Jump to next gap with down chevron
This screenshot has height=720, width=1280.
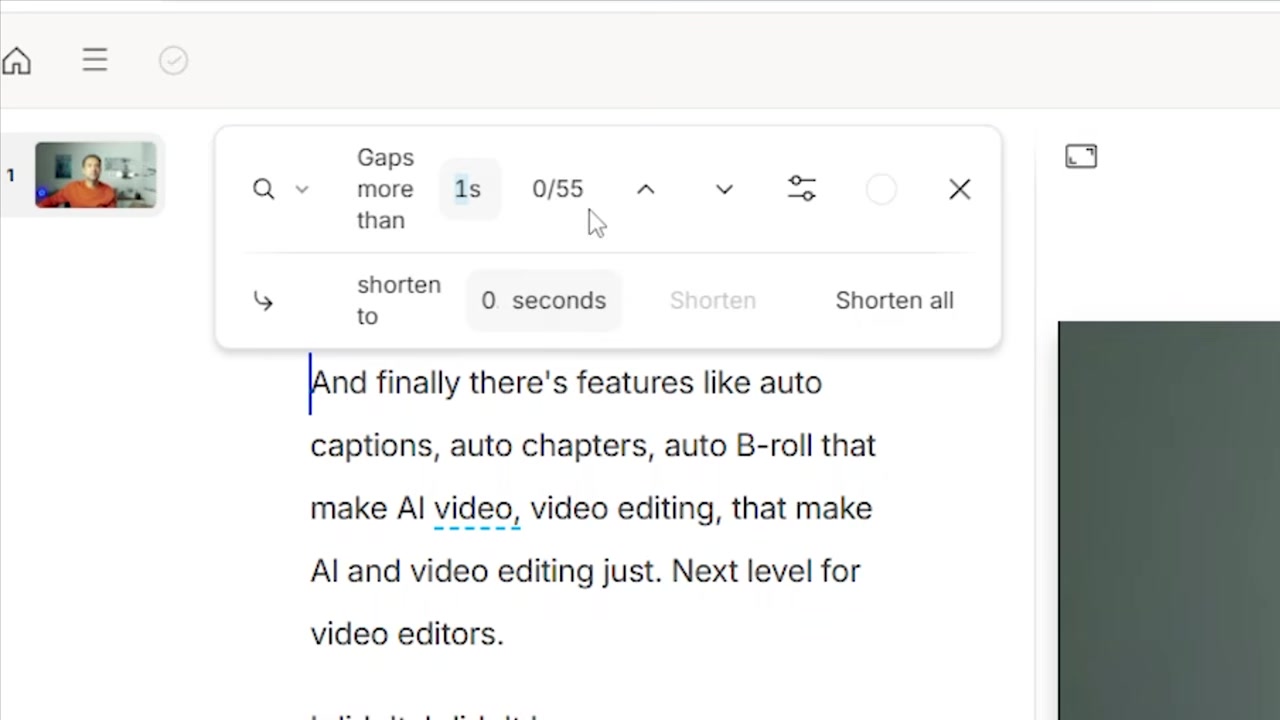click(x=724, y=189)
